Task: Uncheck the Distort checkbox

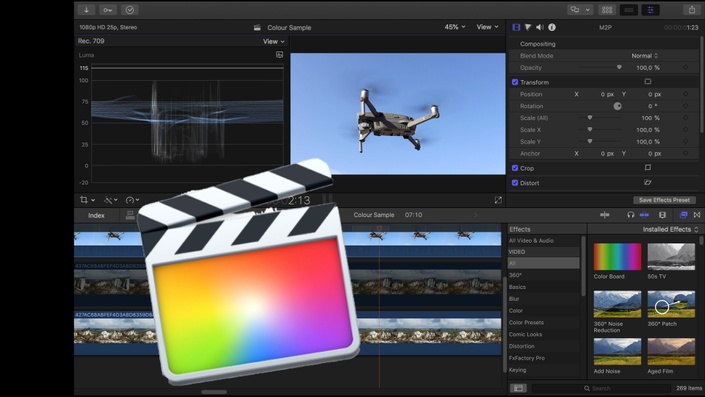Action: [515, 183]
